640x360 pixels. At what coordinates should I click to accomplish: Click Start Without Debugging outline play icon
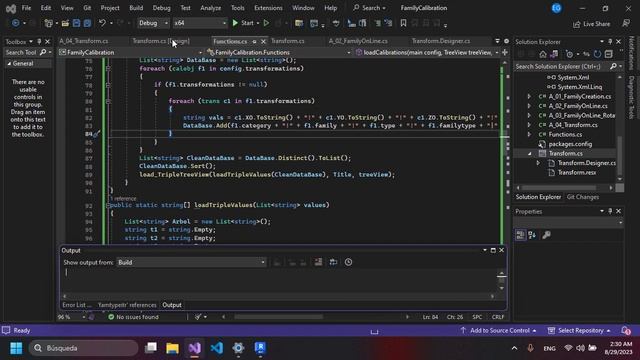click(x=266, y=23)
